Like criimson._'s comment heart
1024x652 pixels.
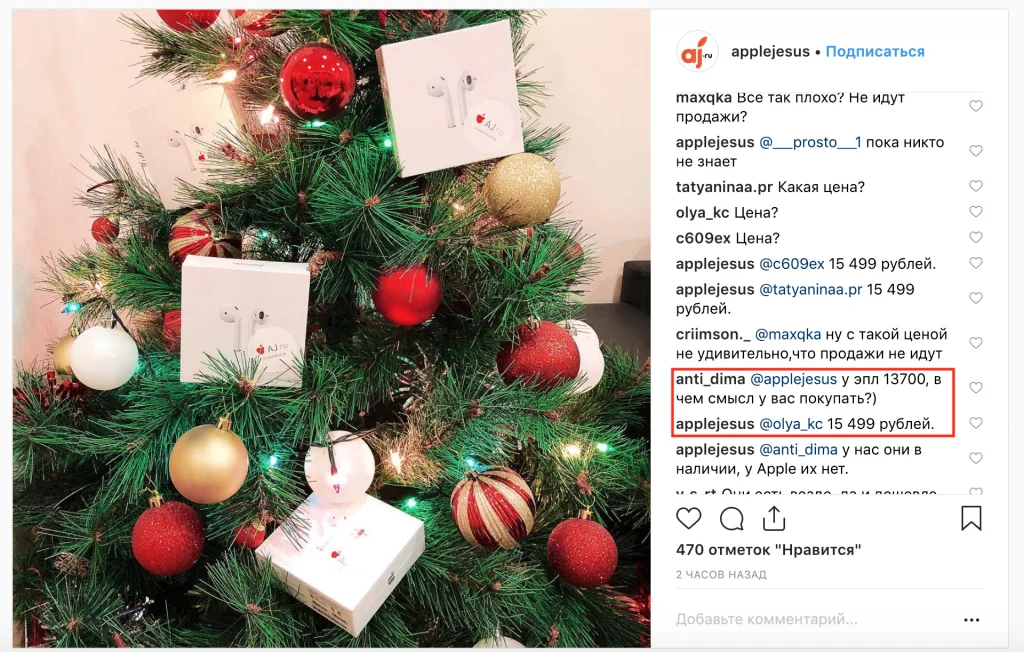(976, 343)
